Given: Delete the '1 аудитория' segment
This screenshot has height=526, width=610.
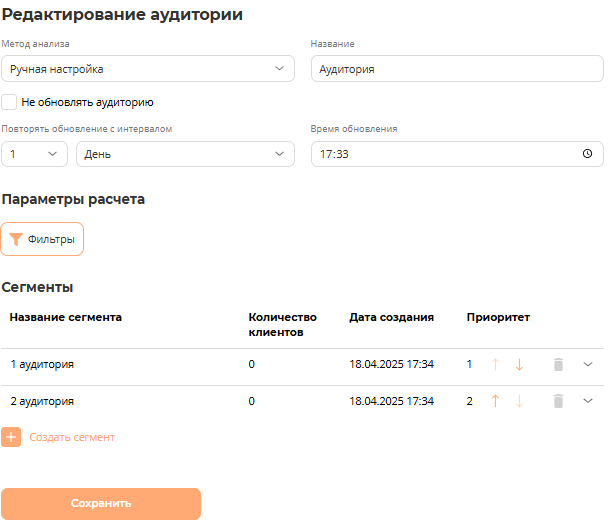Looking at the screenshot, I should click(x=558, y=365).
